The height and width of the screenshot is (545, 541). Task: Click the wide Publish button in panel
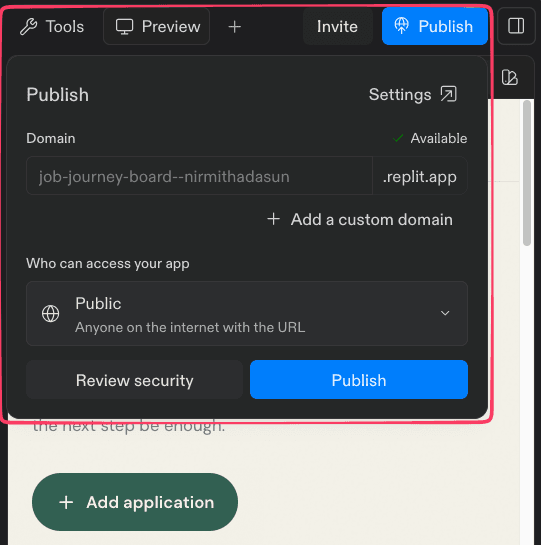(359, 380)
